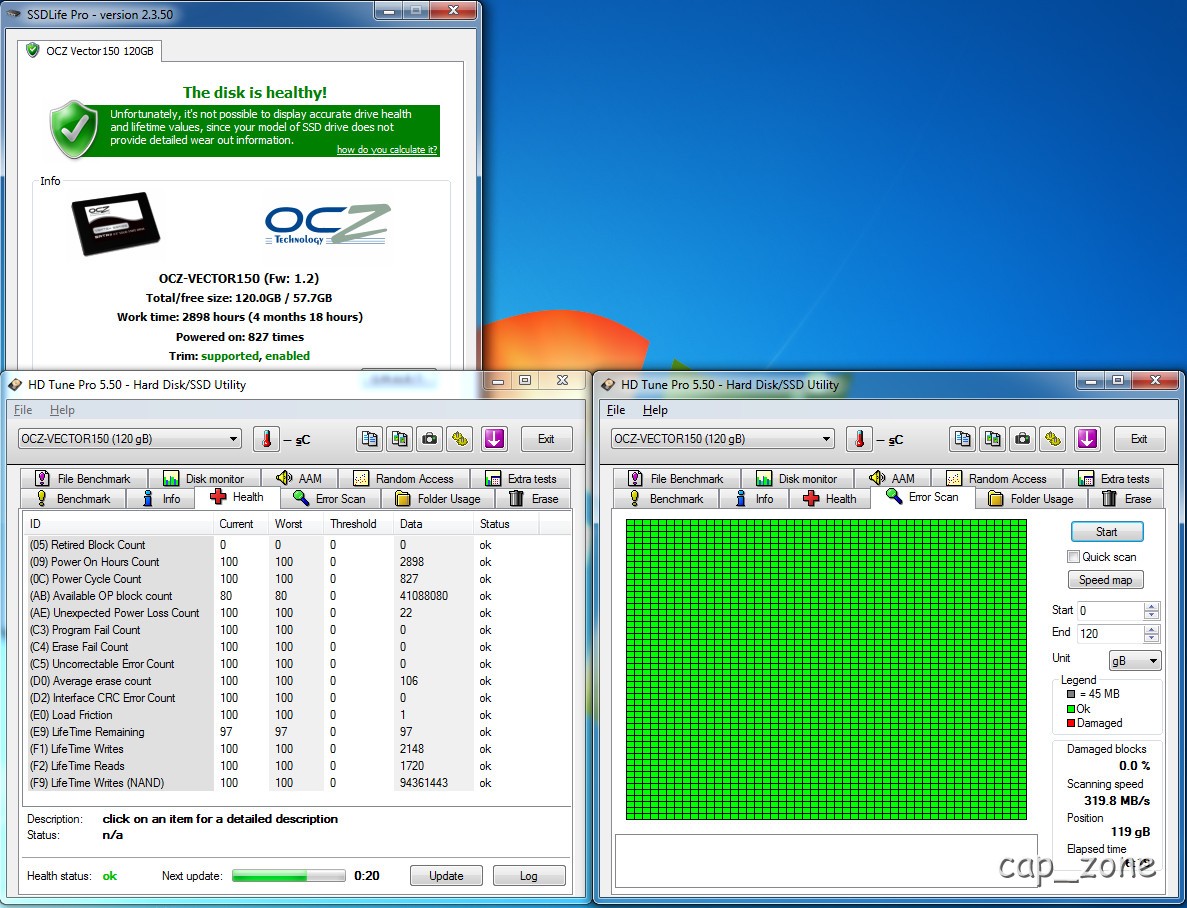Click Start value input field
Image resolution: width=1187 pixels, height=908 pixels.
click(1110, 610)
